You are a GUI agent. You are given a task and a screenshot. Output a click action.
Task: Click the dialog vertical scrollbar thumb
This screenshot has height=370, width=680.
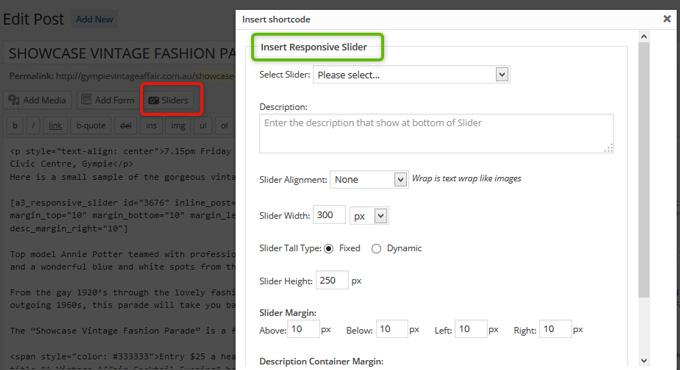pos(644,170)
